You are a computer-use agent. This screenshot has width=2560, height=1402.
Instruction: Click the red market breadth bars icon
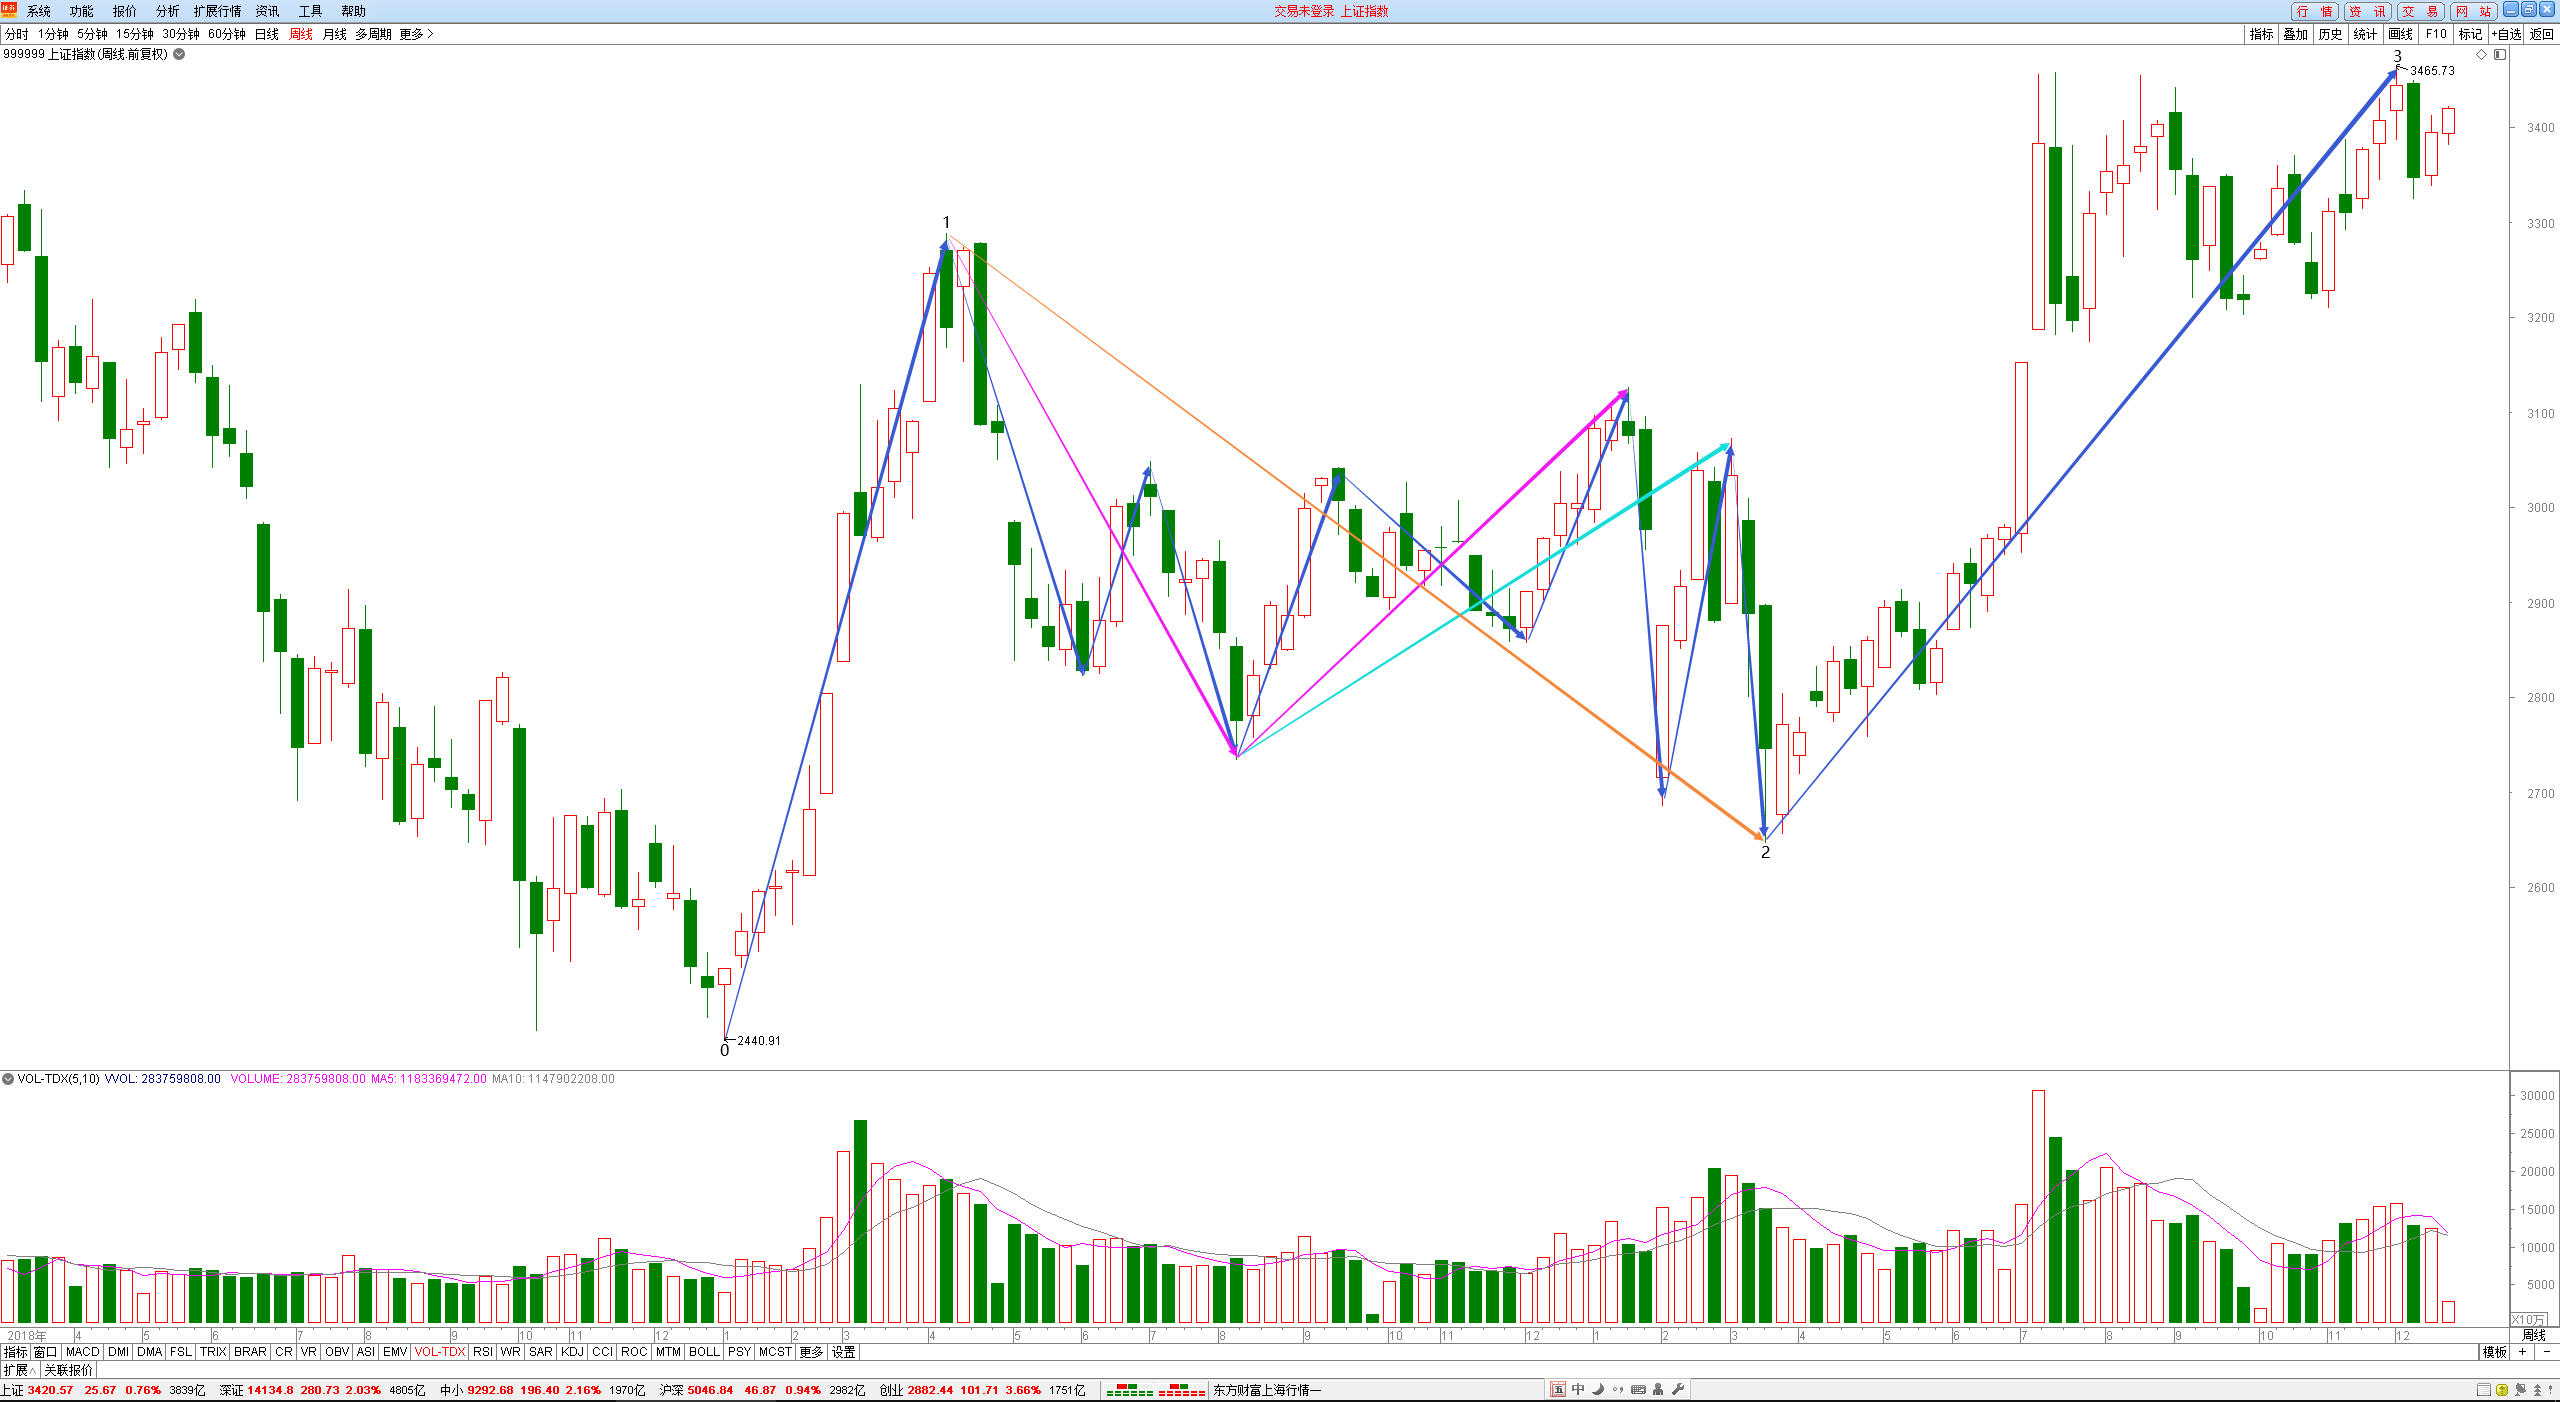[x=1182, y=1390]
